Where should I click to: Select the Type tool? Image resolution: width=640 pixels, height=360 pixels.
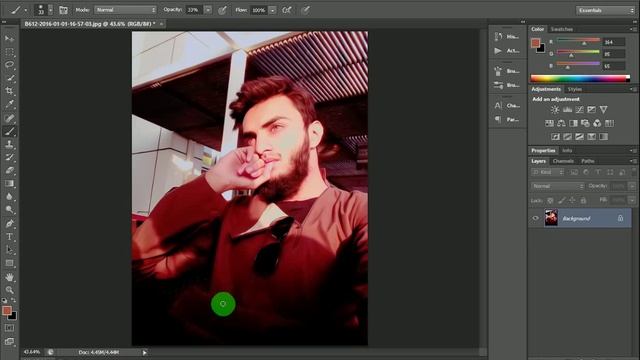(x=9, y=237)
